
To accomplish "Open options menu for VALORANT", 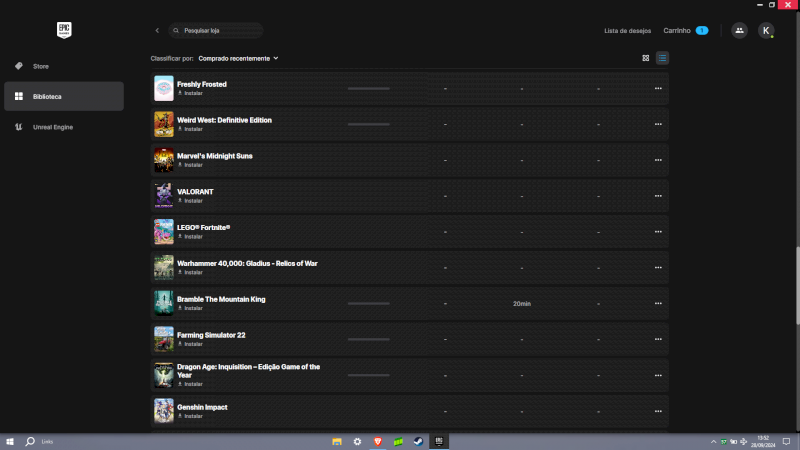I will click(658, 196).
